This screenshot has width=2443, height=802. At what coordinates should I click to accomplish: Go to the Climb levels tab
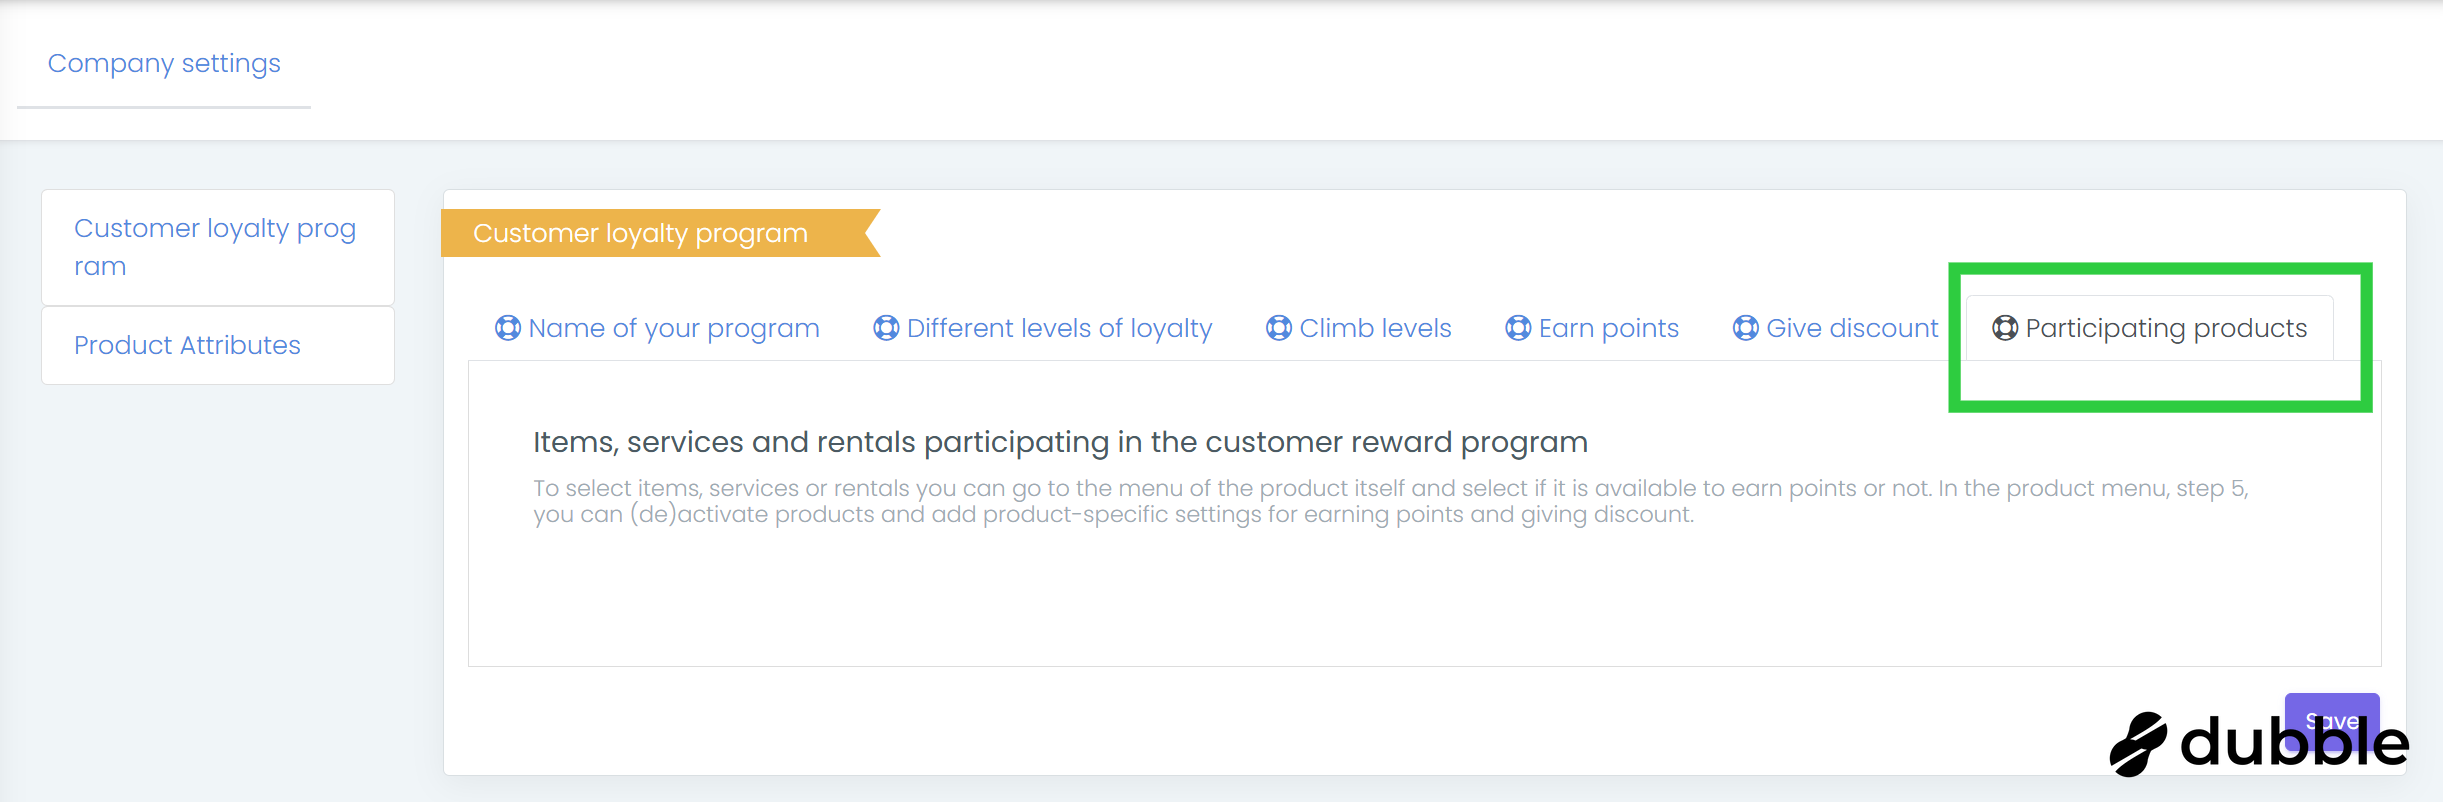[1375, 328]
